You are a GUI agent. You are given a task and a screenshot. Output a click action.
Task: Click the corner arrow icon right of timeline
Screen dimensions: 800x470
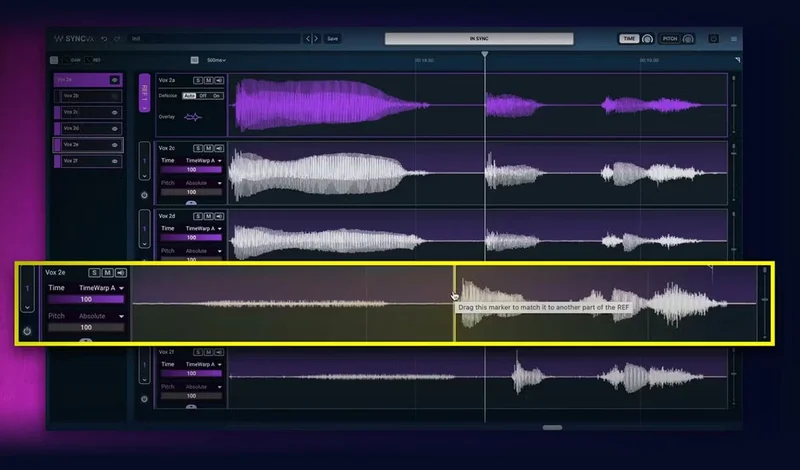coord(737,60)
